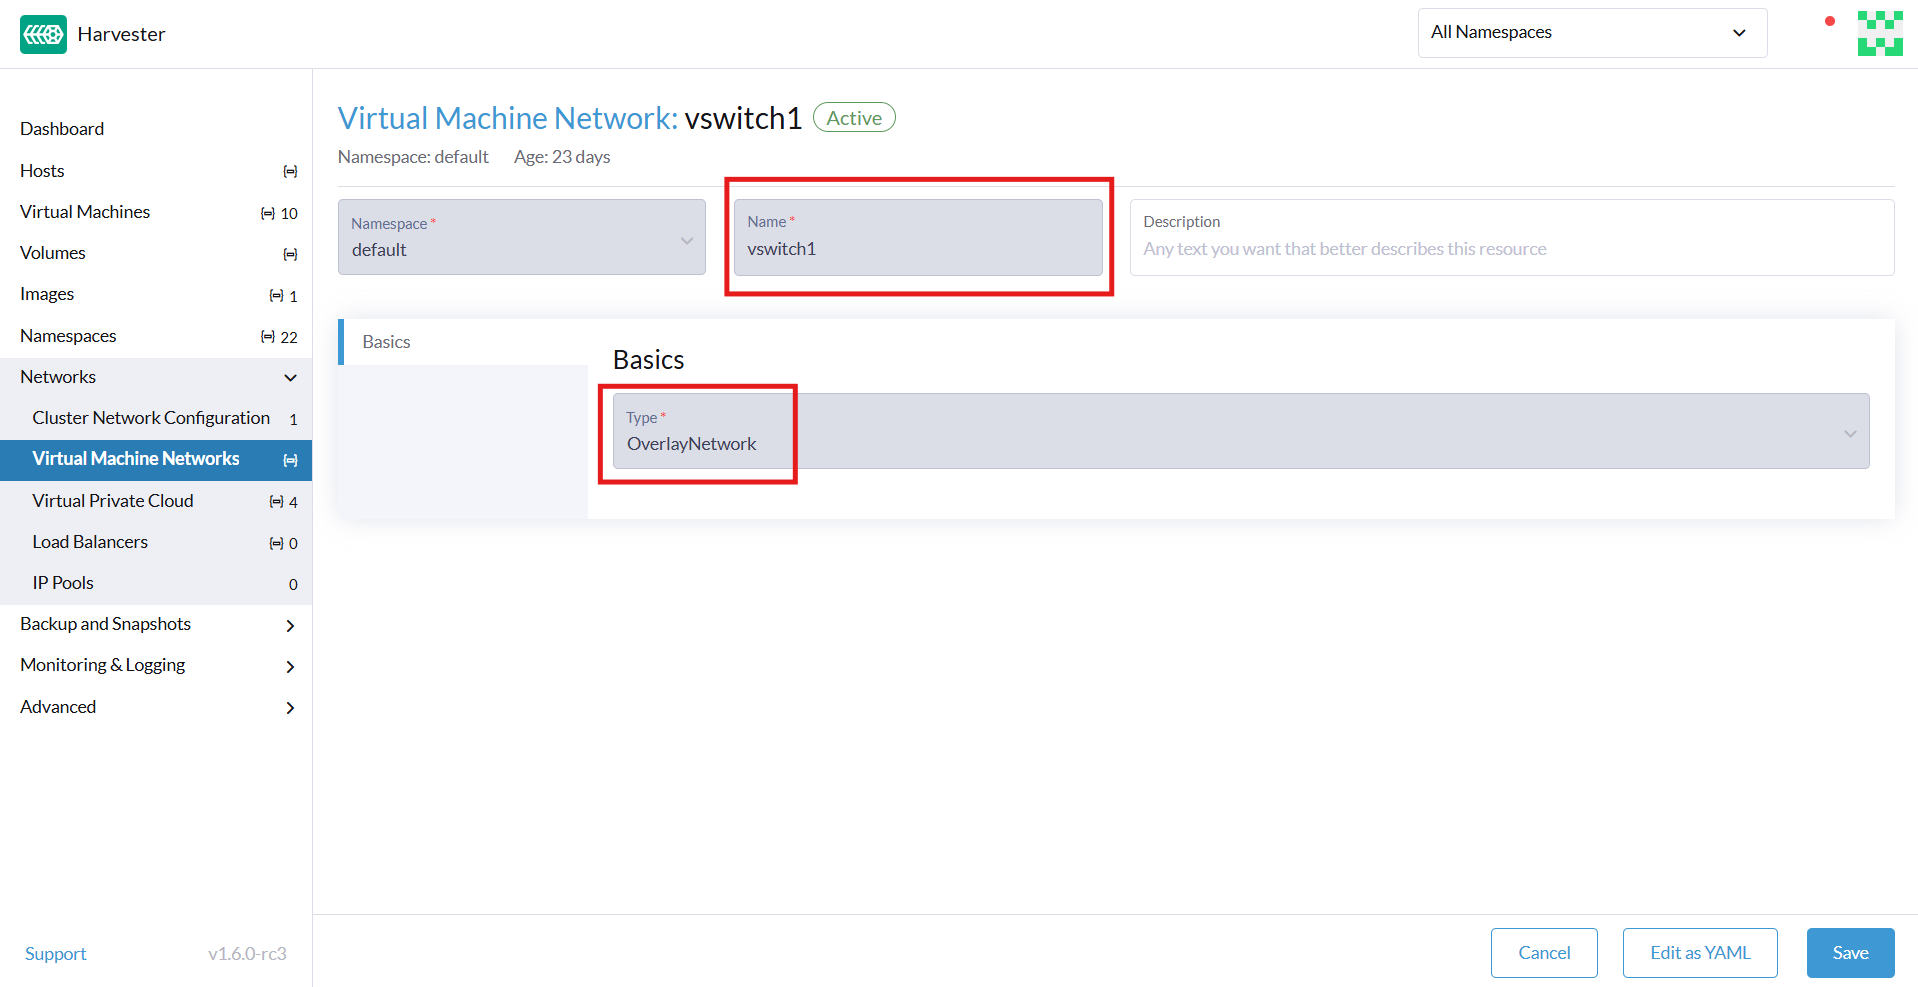Open the green checkered avatar icon top right
Image resolution: width=1918 pixels, height=987 pixels.
(x=1879, y=33)
